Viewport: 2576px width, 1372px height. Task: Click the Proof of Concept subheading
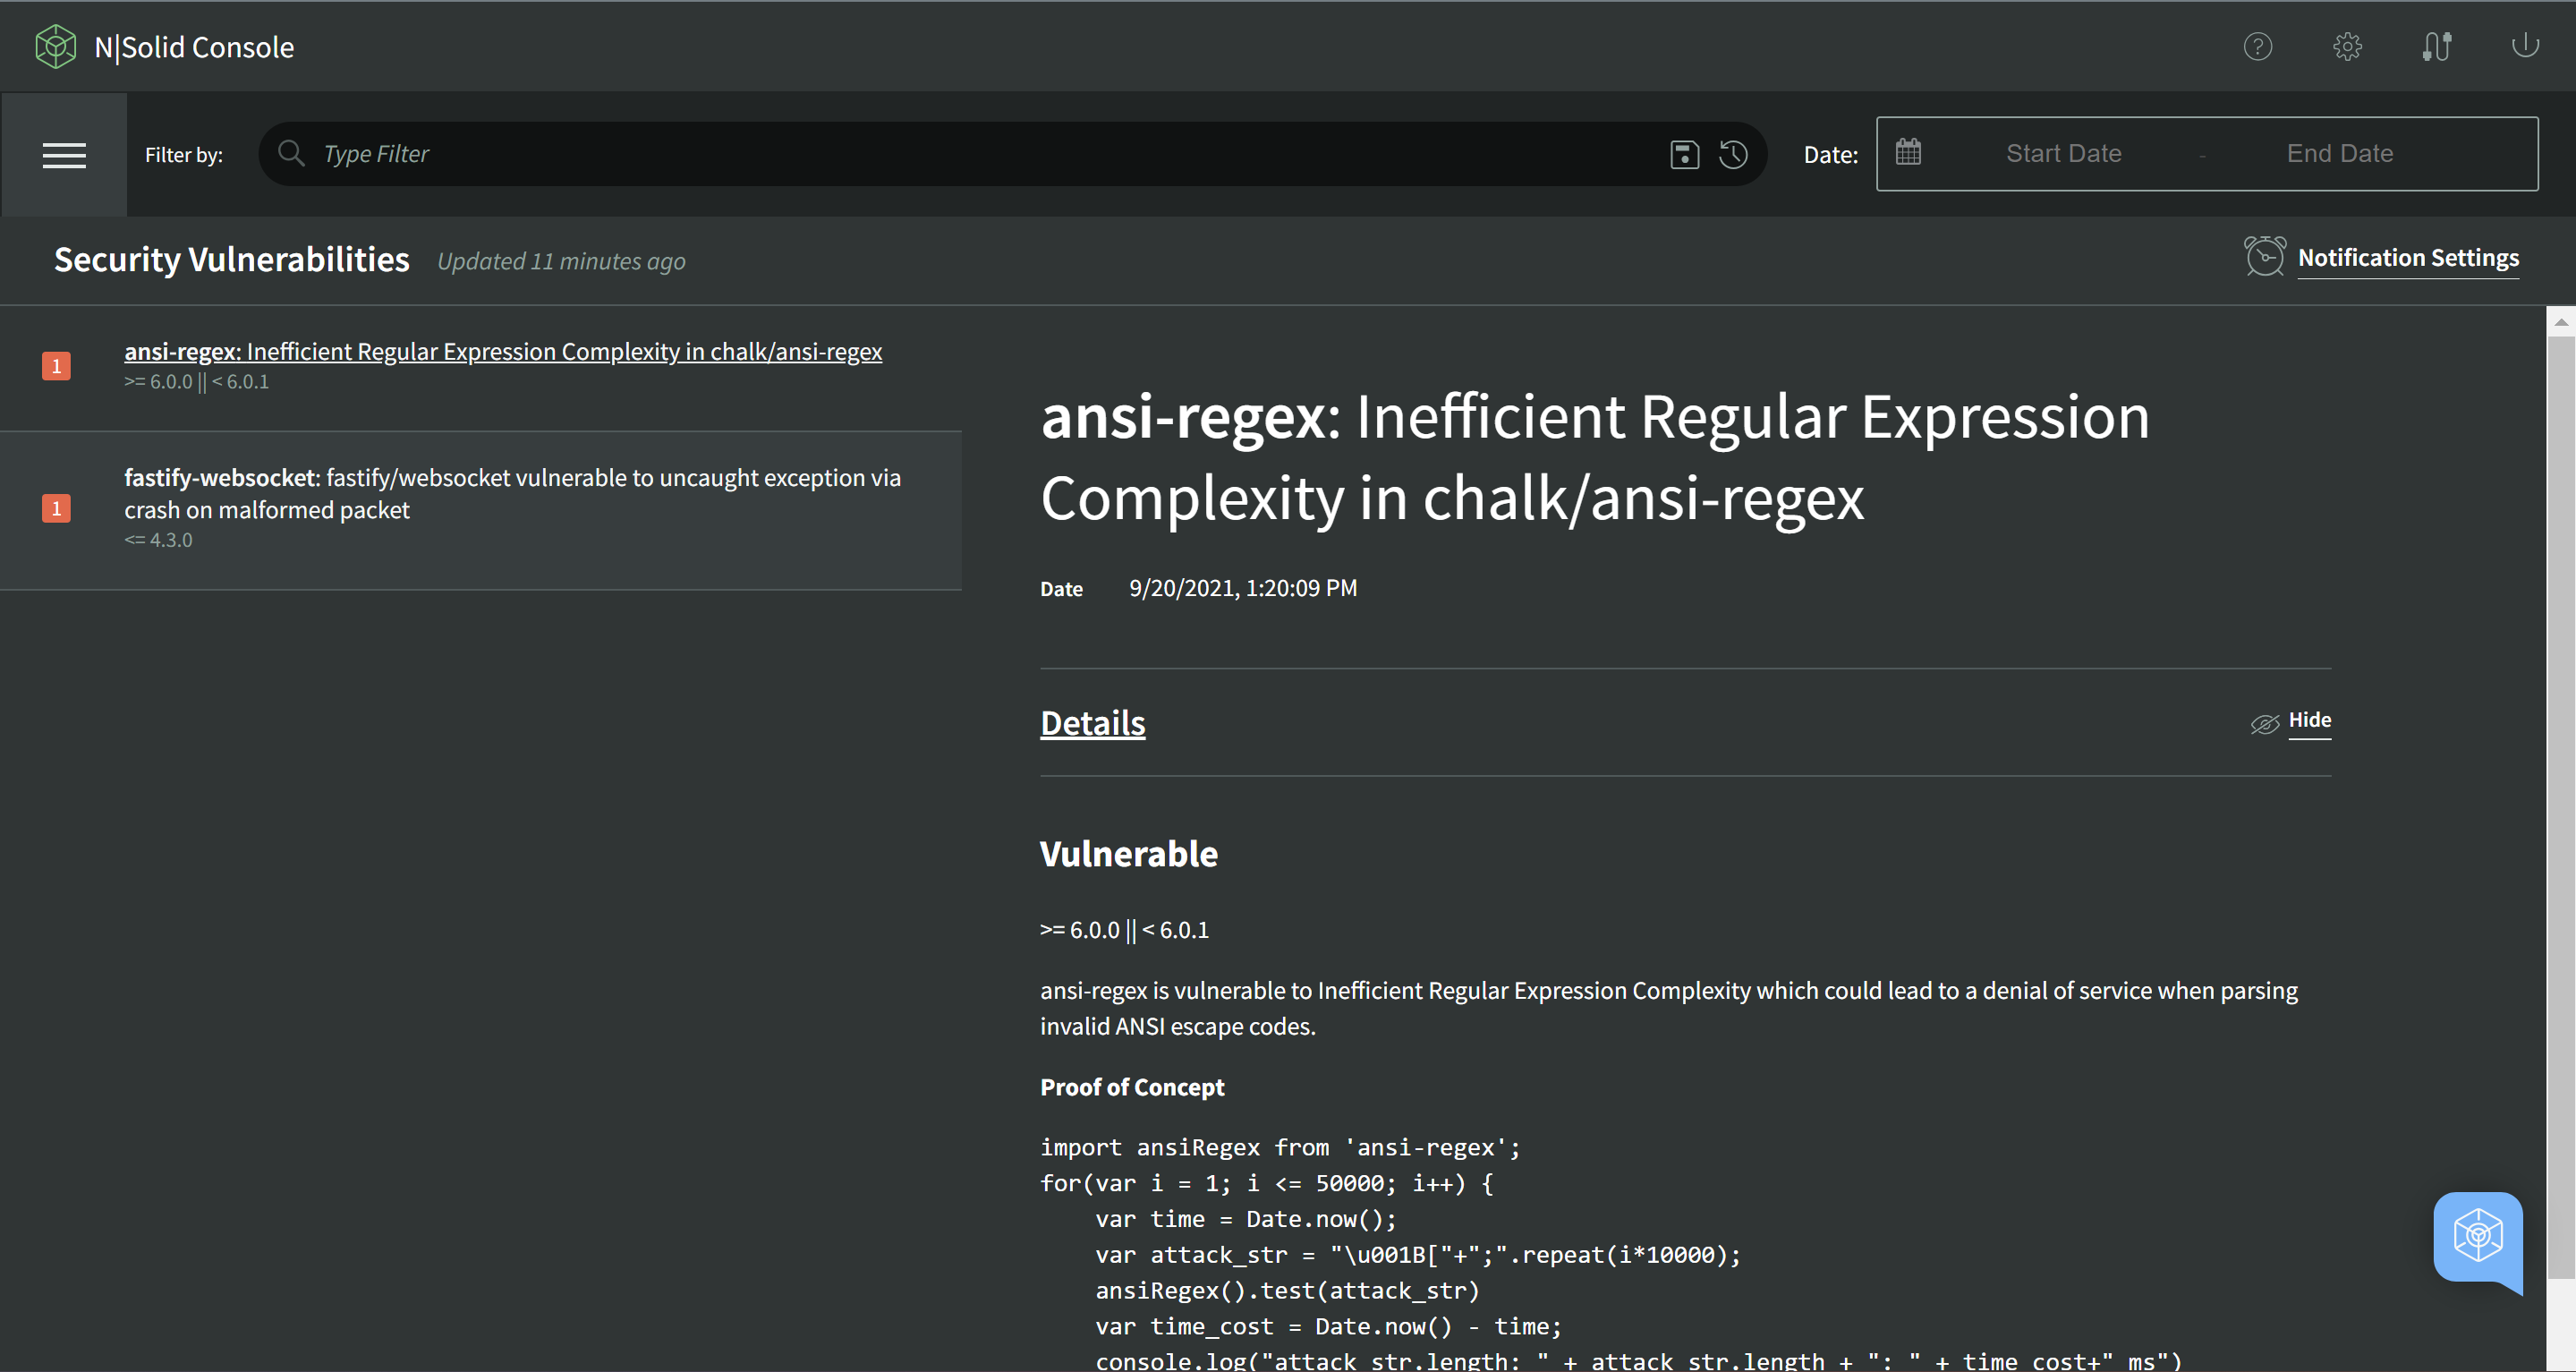pos(1132,1087)
